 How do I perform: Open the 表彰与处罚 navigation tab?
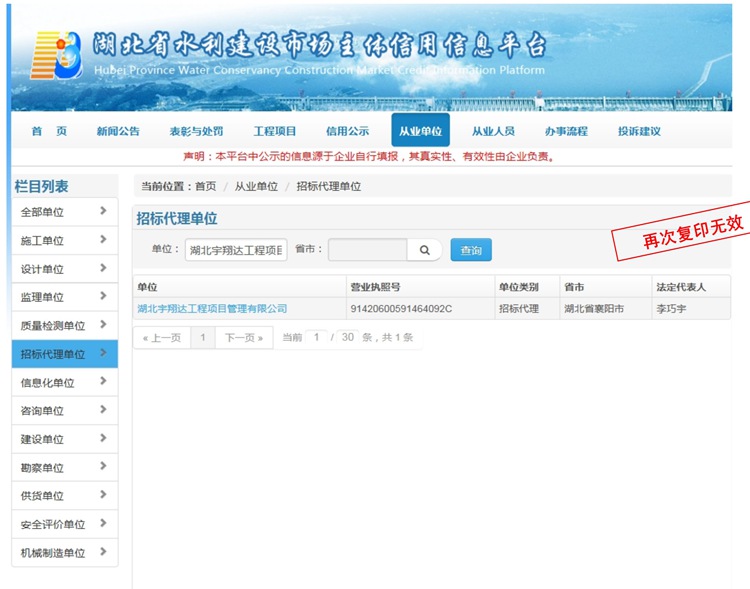(x=196, y=131)
